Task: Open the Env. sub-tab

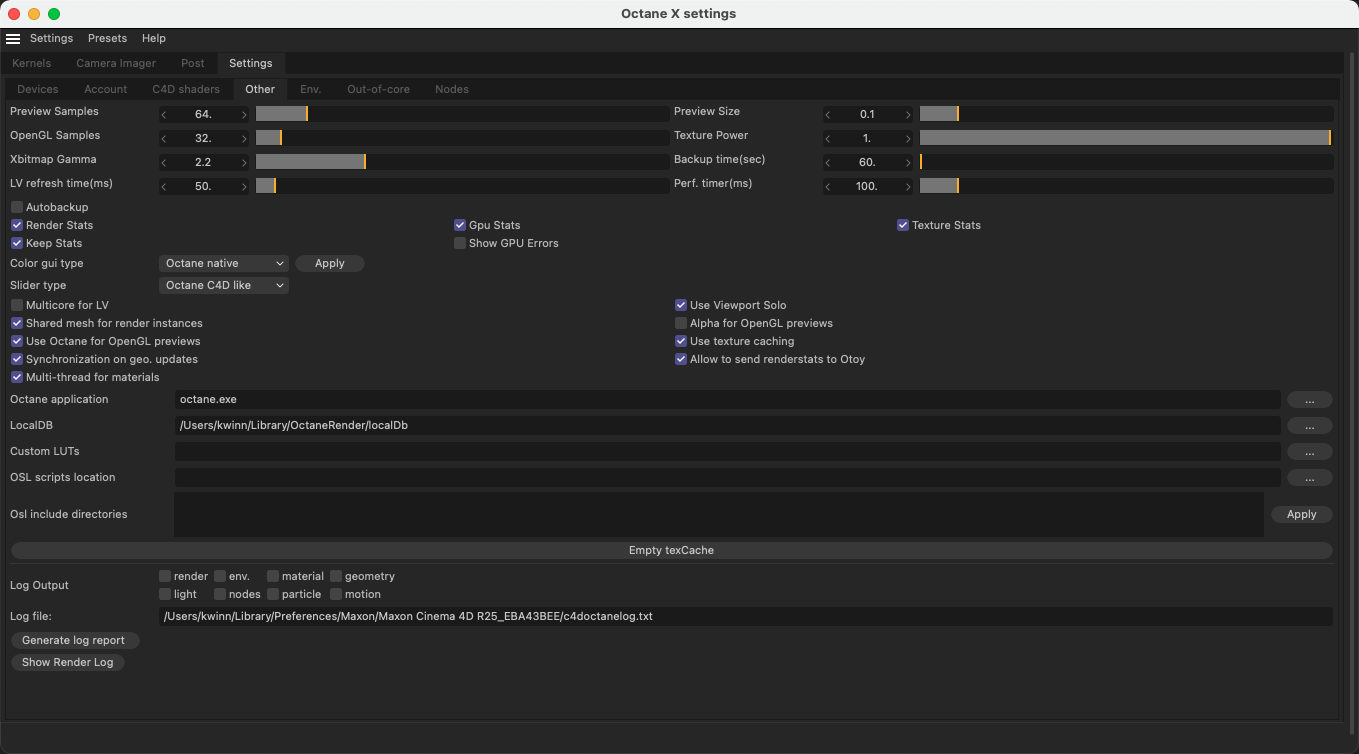Action: point(311,89)
